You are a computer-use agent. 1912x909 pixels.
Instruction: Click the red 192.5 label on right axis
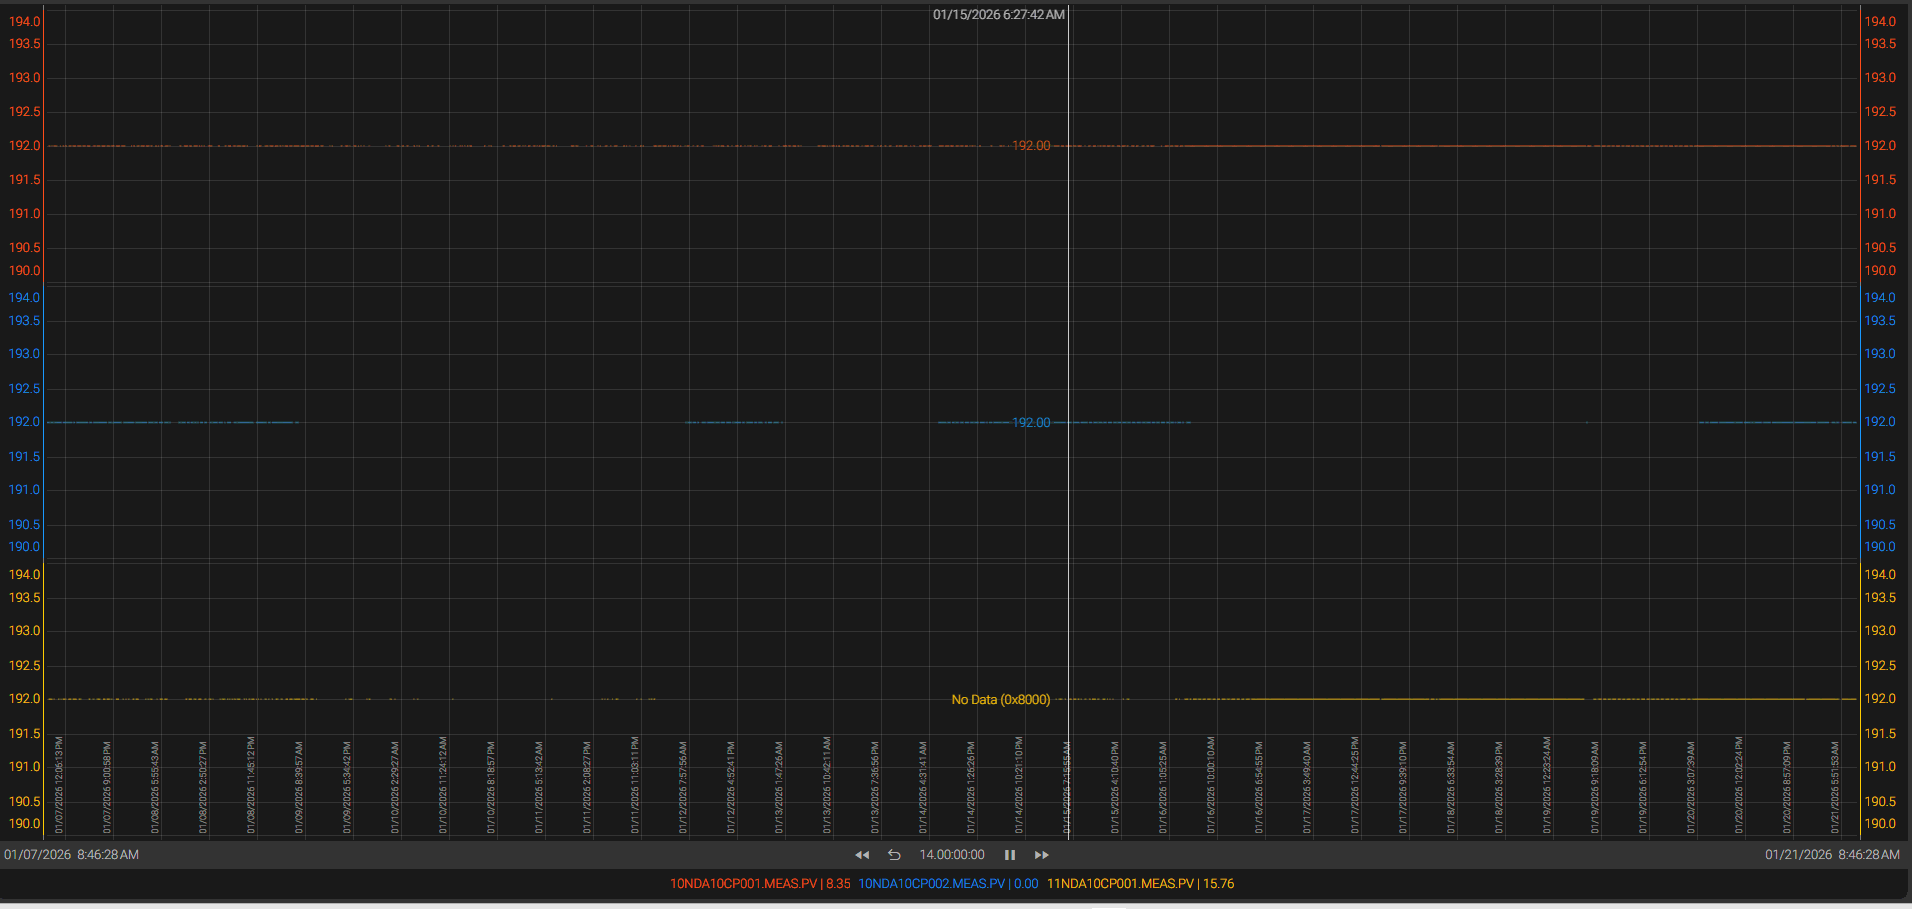pos(1880,112)
